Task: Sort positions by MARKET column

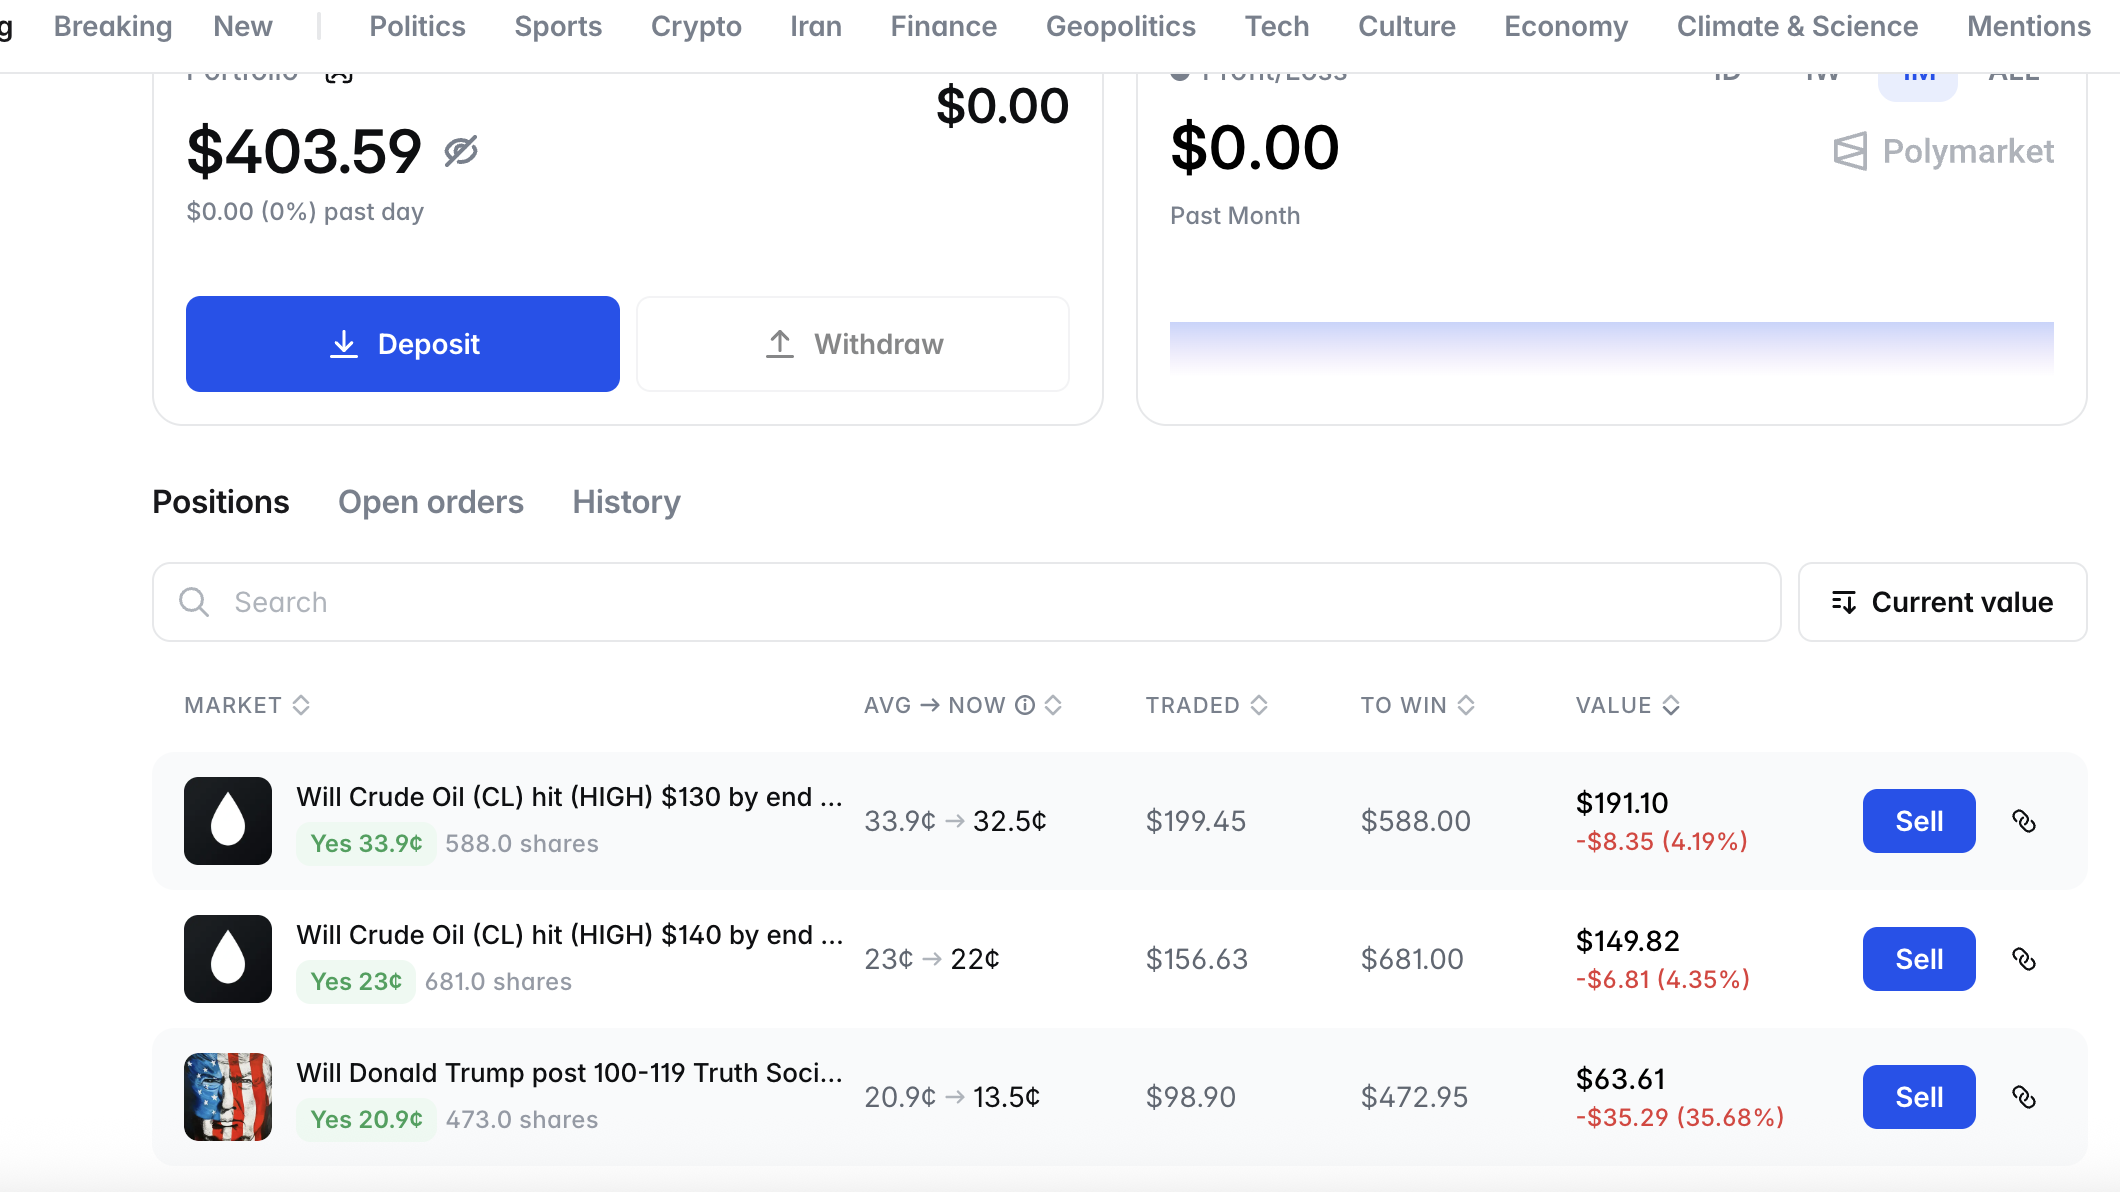Action: coord(247,705)
